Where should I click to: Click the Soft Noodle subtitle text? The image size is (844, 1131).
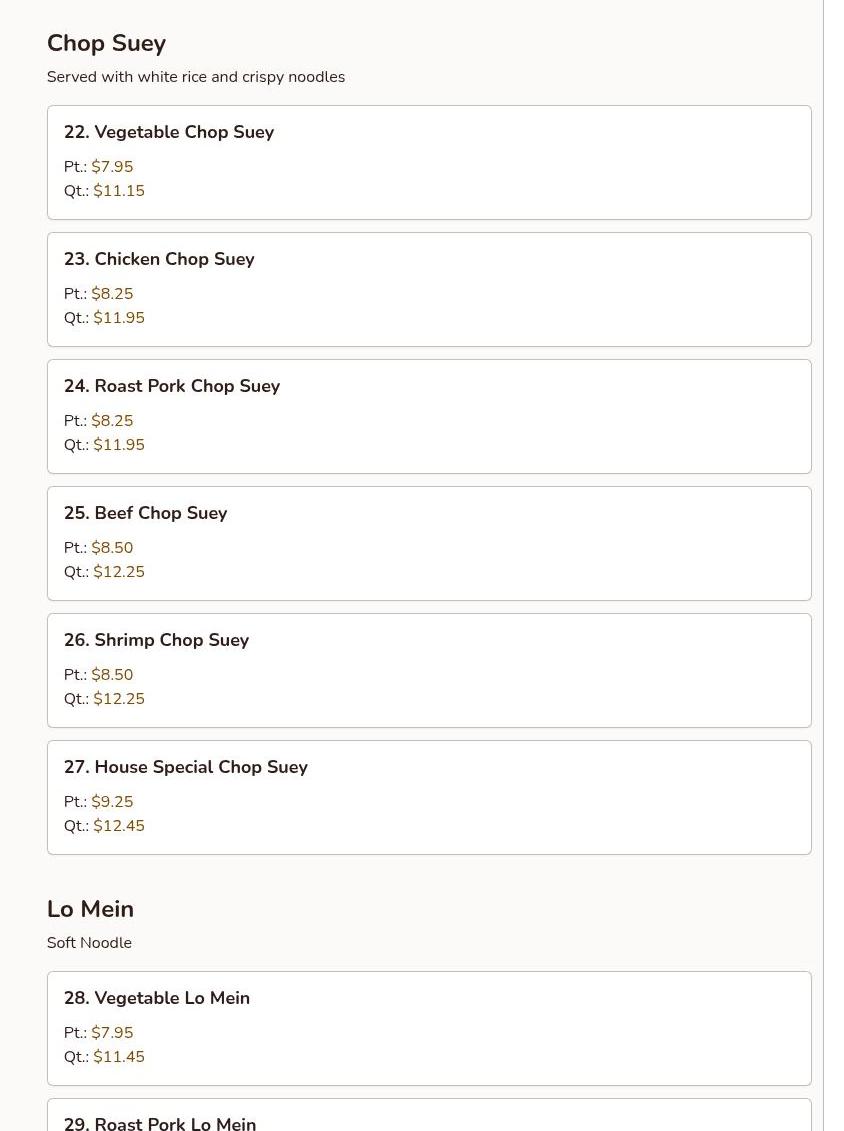tap(89, 943)
